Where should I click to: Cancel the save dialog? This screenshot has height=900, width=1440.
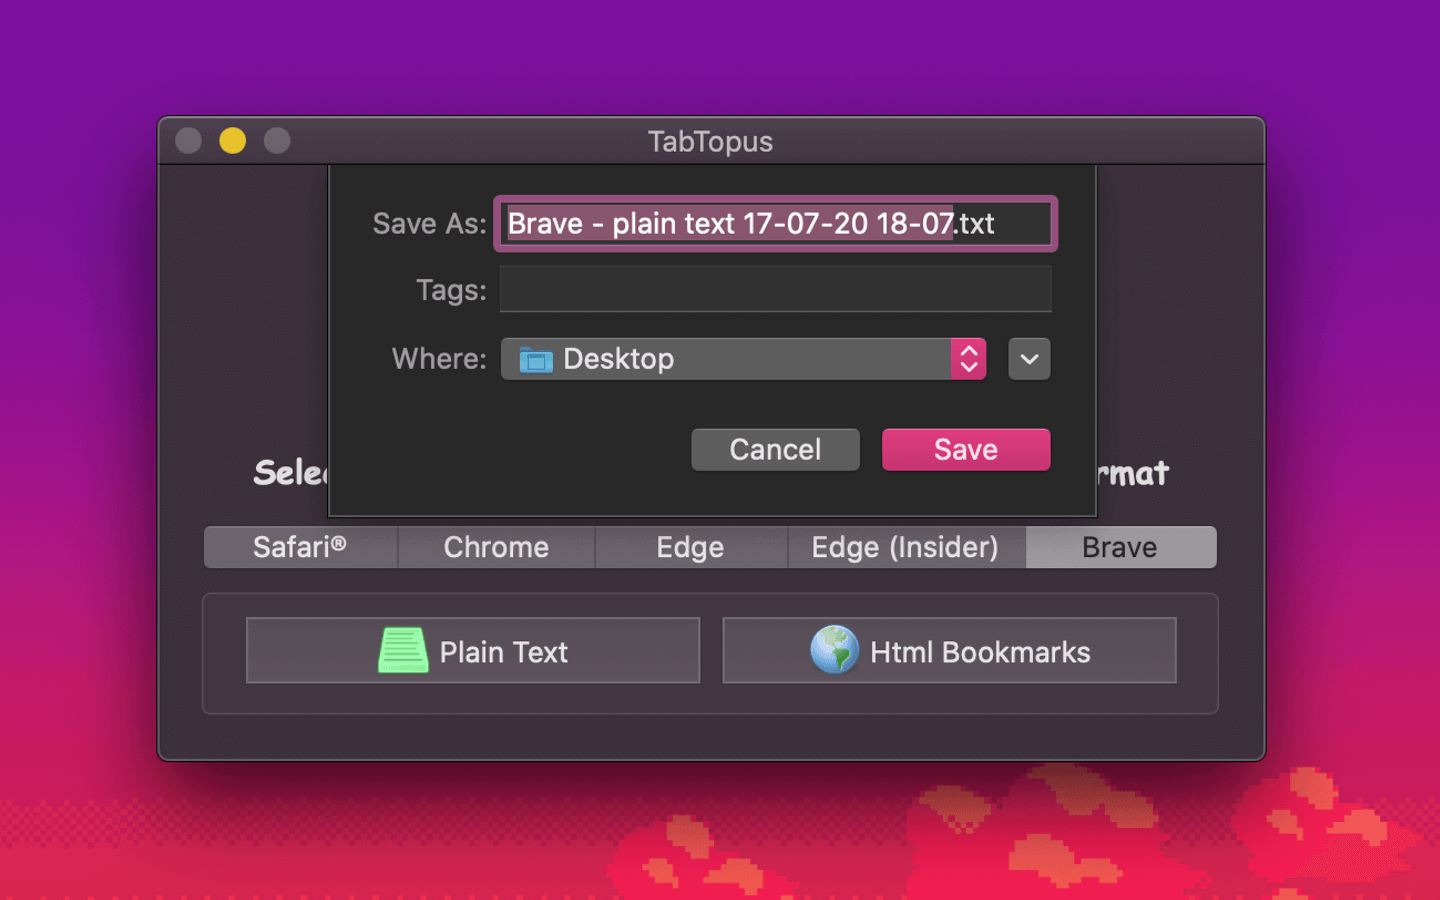click(x=775, y=450)
